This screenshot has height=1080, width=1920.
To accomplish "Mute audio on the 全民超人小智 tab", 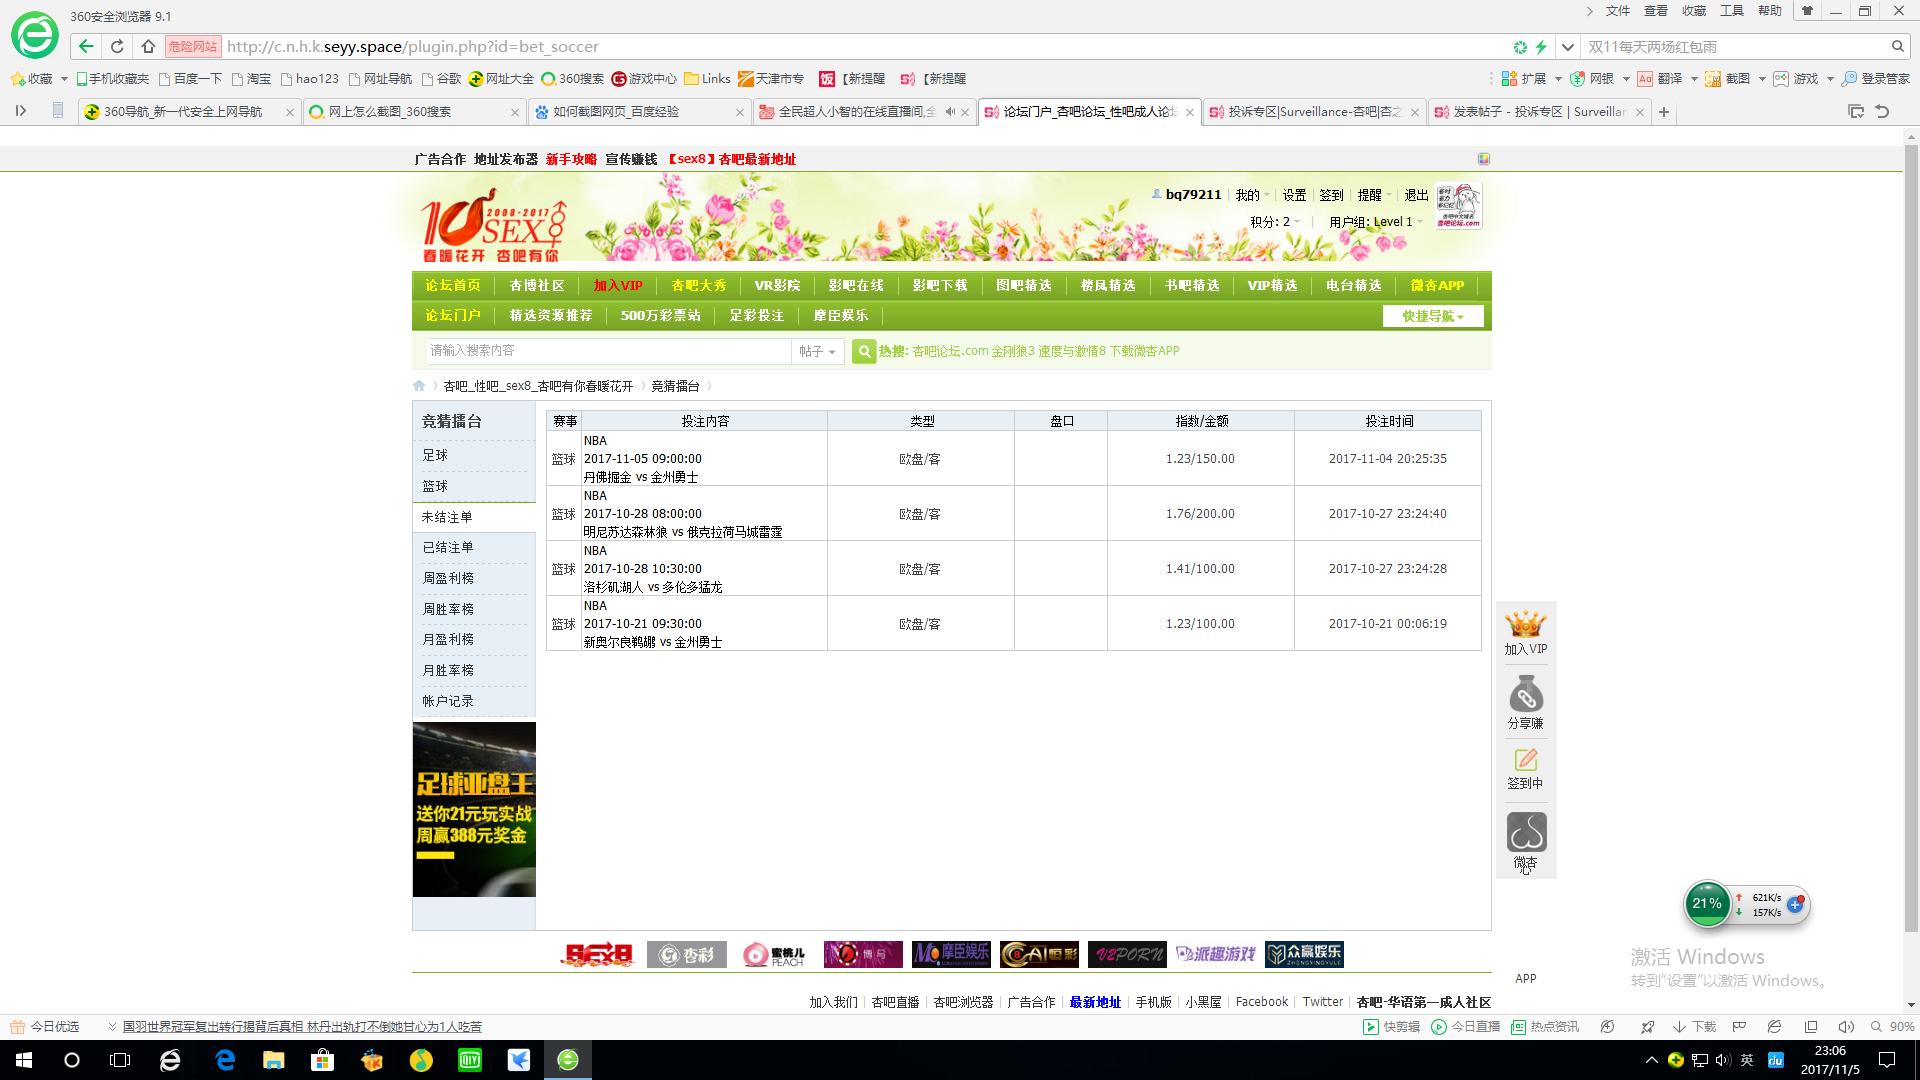I will (950, 112).
